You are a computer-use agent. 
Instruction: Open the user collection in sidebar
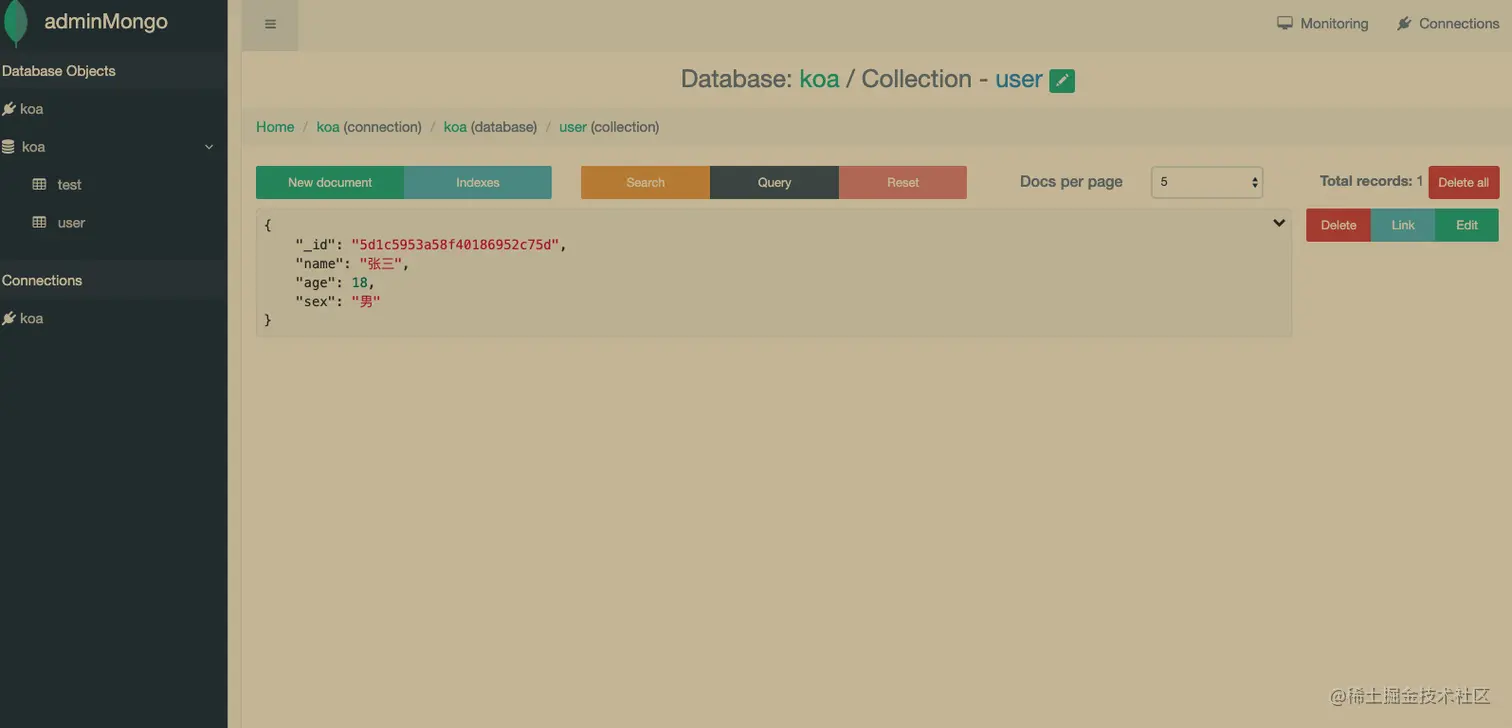(71, 223)
